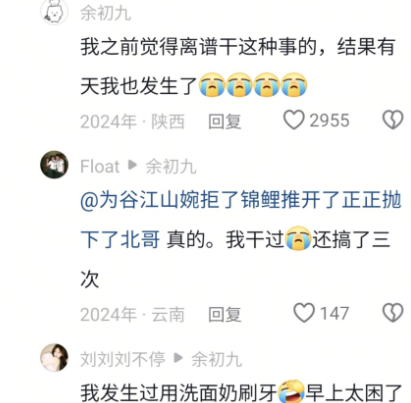Tap the 2955 like count
This screenshot has width=411, height=403.
[329, 120]
